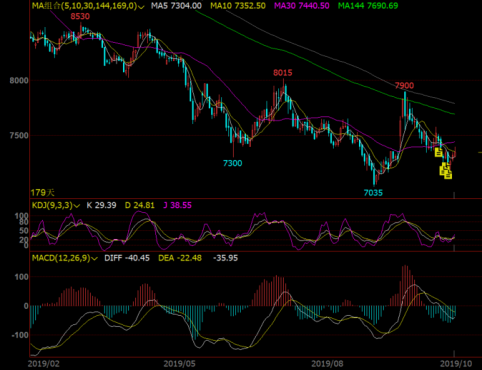
Task: Click the uppermost yellow note marker on candles
Action: click(x=439, y=153)
